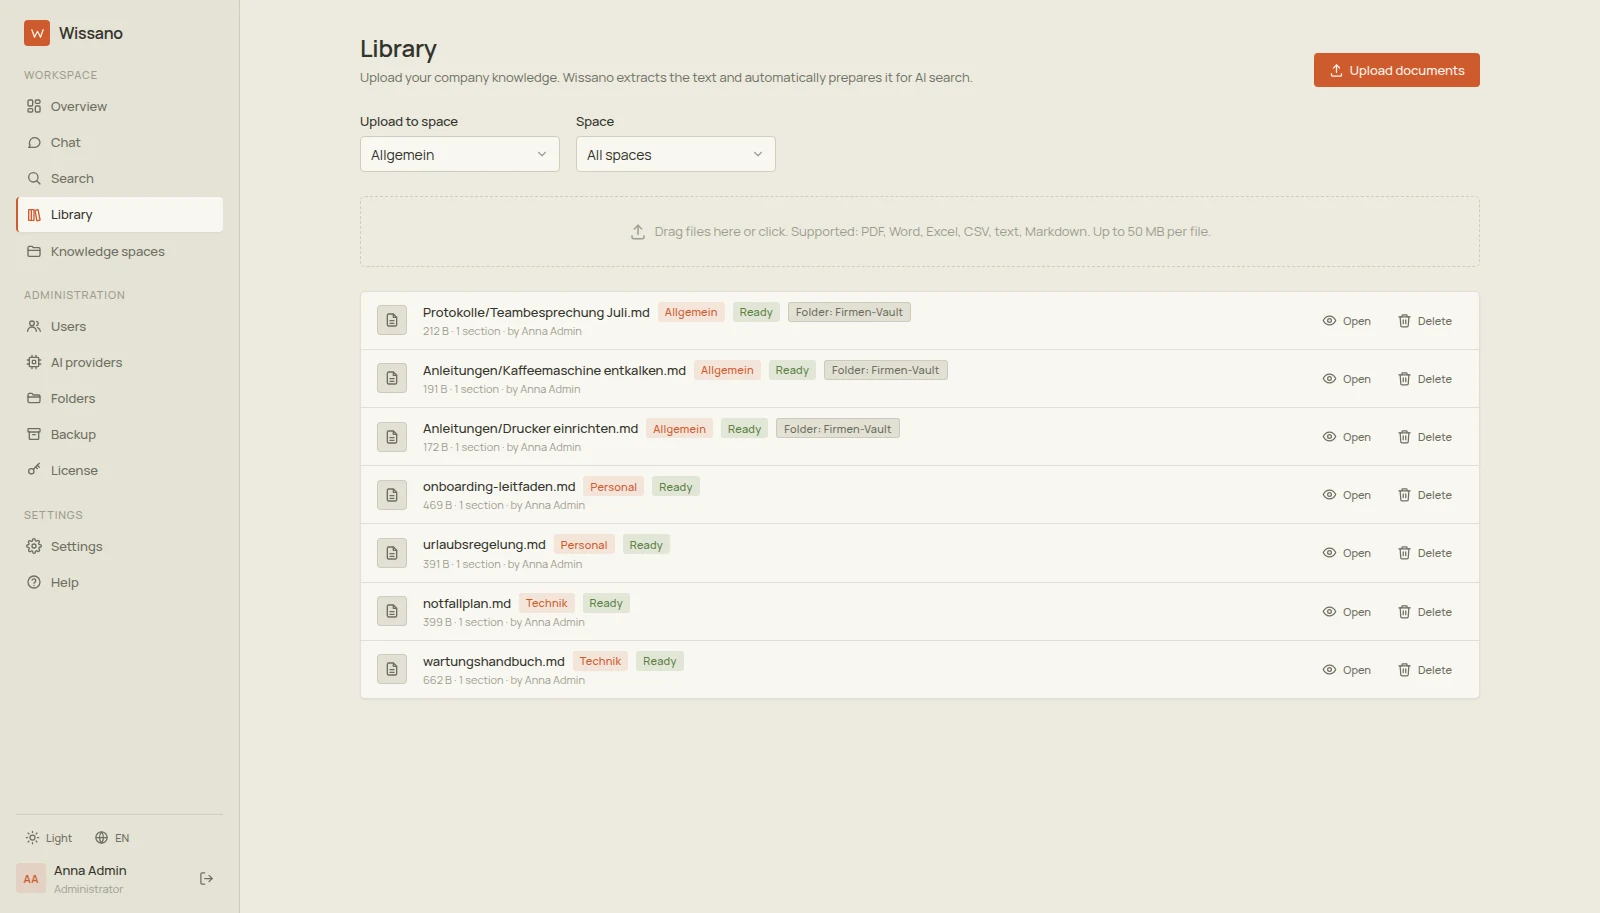Open Protokolle/Teambesprechung Juli.md
The height and width of the screenshot is (913, 1600).
coord(1346,321)
